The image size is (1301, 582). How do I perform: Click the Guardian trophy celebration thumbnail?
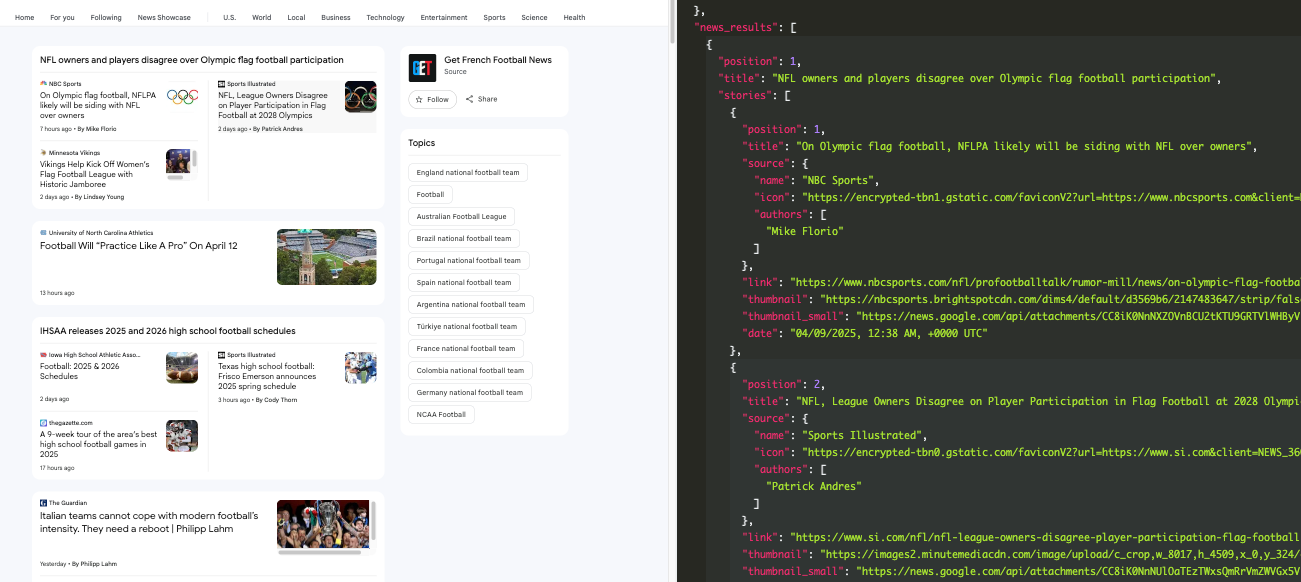(323, 523)
